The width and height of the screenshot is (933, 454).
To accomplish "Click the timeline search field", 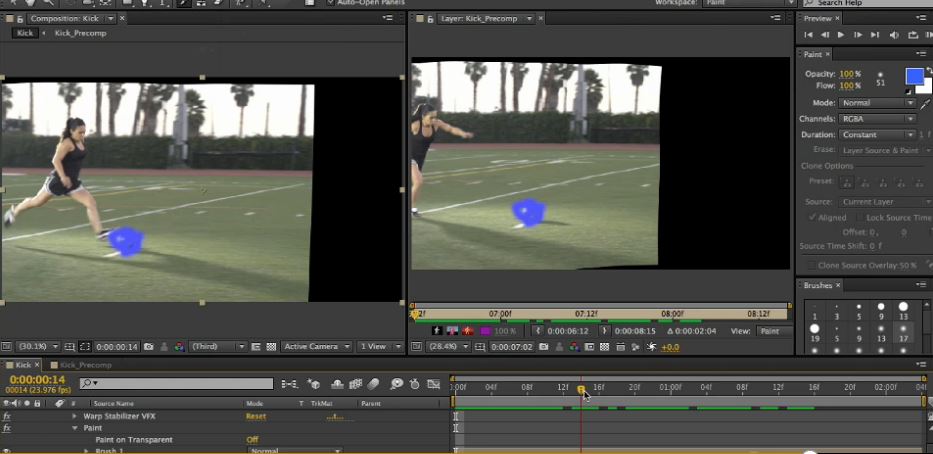I will [x=177, y=383].
